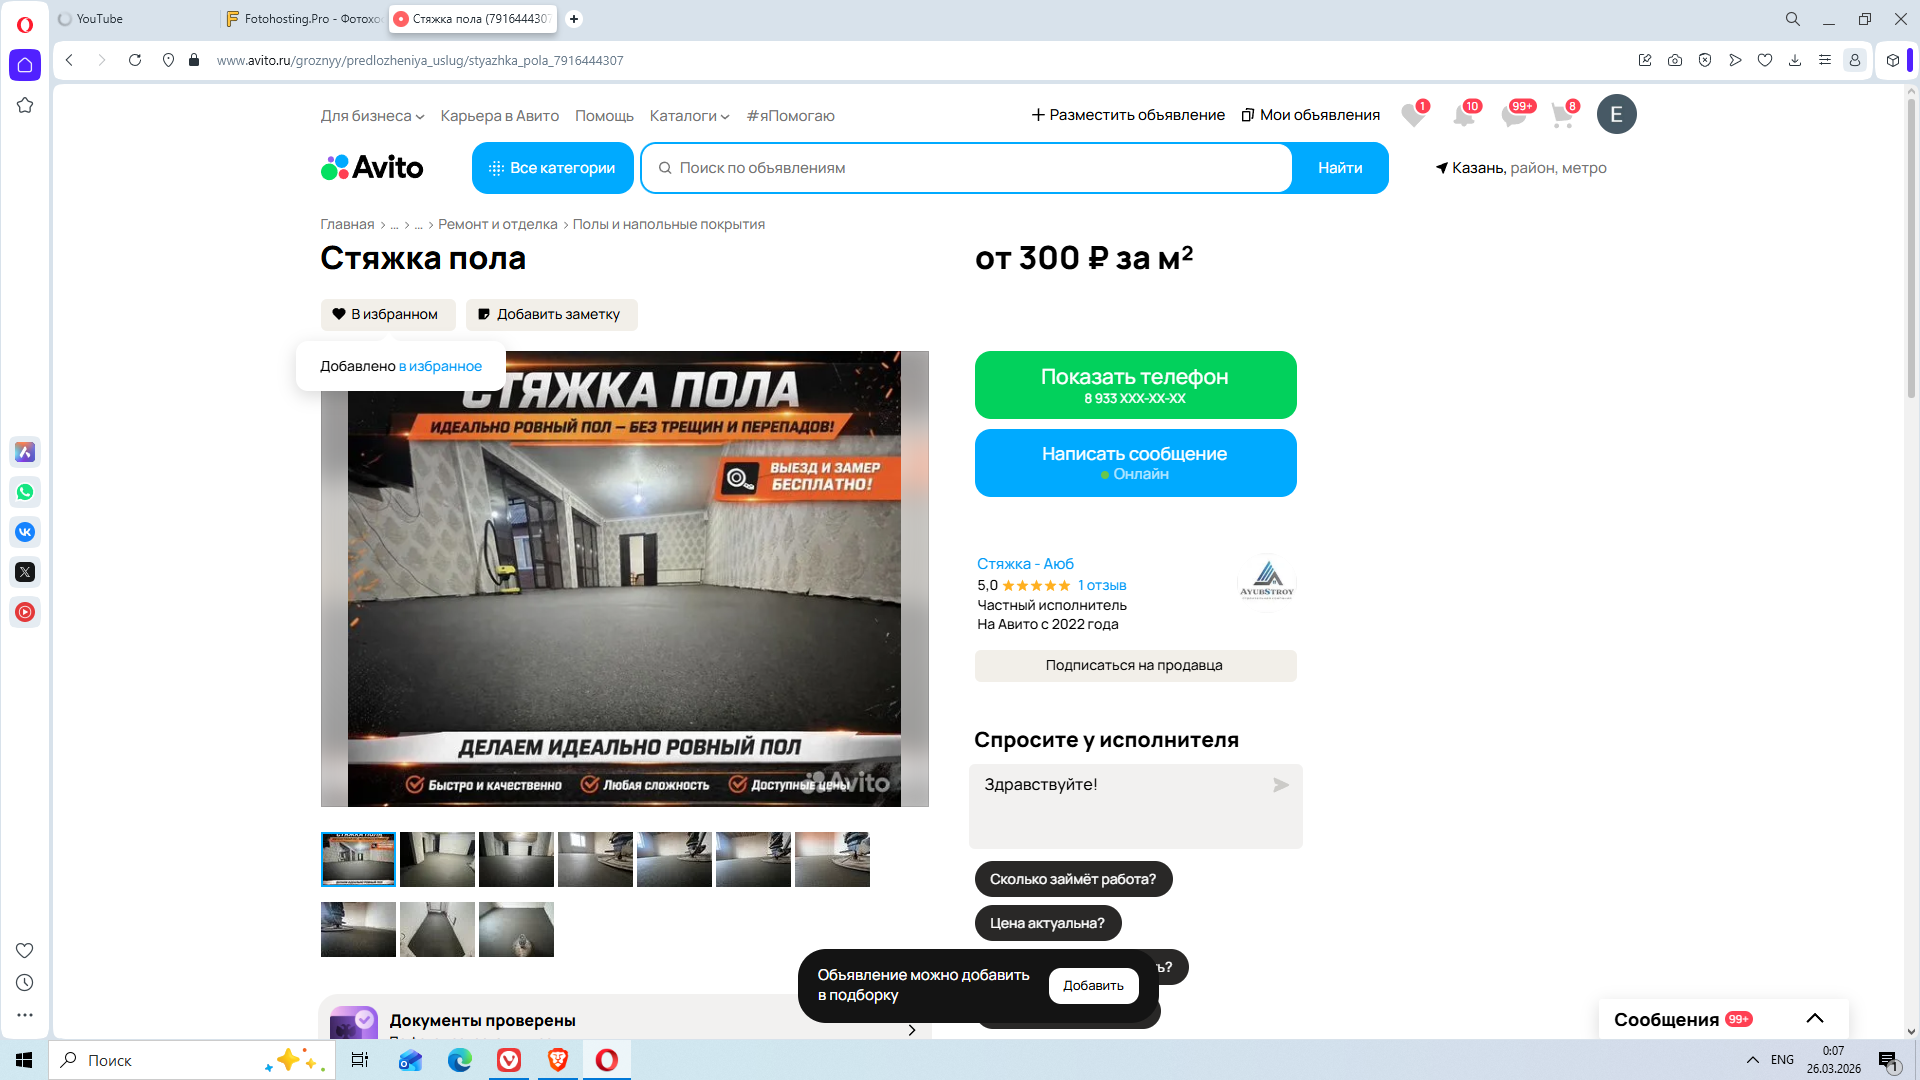Toggle 'В избранном' favorite button
Image resolution: width=1920 pixels, height=1080 pixels.
point(387,314)
